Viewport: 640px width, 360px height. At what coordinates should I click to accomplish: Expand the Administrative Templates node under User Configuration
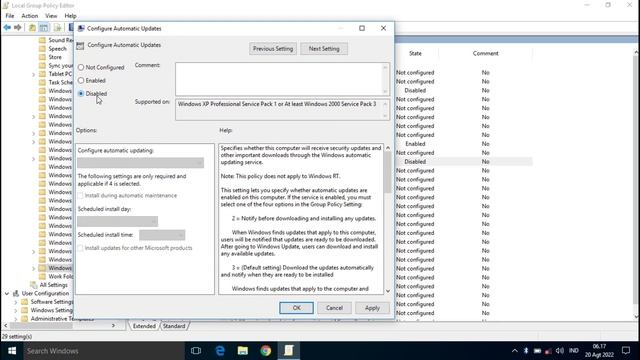pos(16,319)
